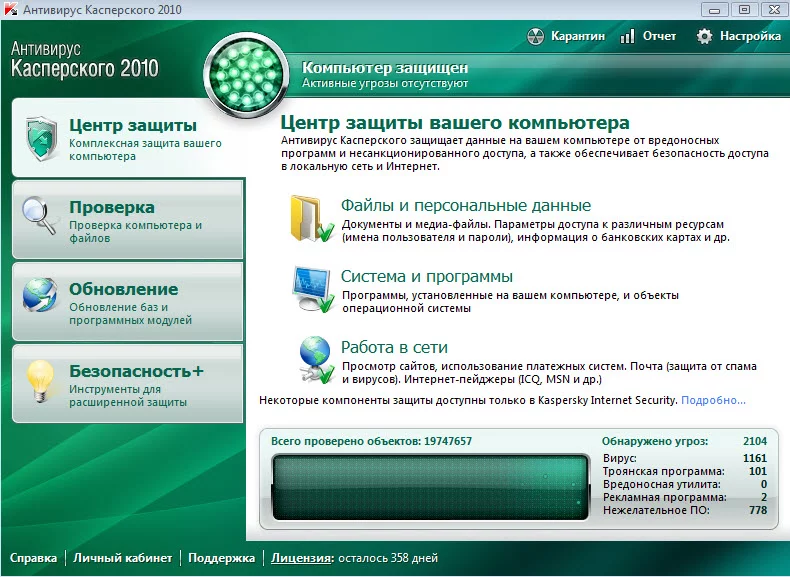Image resolution: width=790 pixels, height=577 pixels.
Task: Click the globe icon of Обновление
Action: tap(39, 295)
